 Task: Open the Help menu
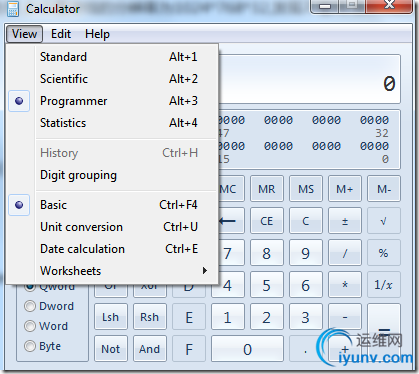(97, 34)
